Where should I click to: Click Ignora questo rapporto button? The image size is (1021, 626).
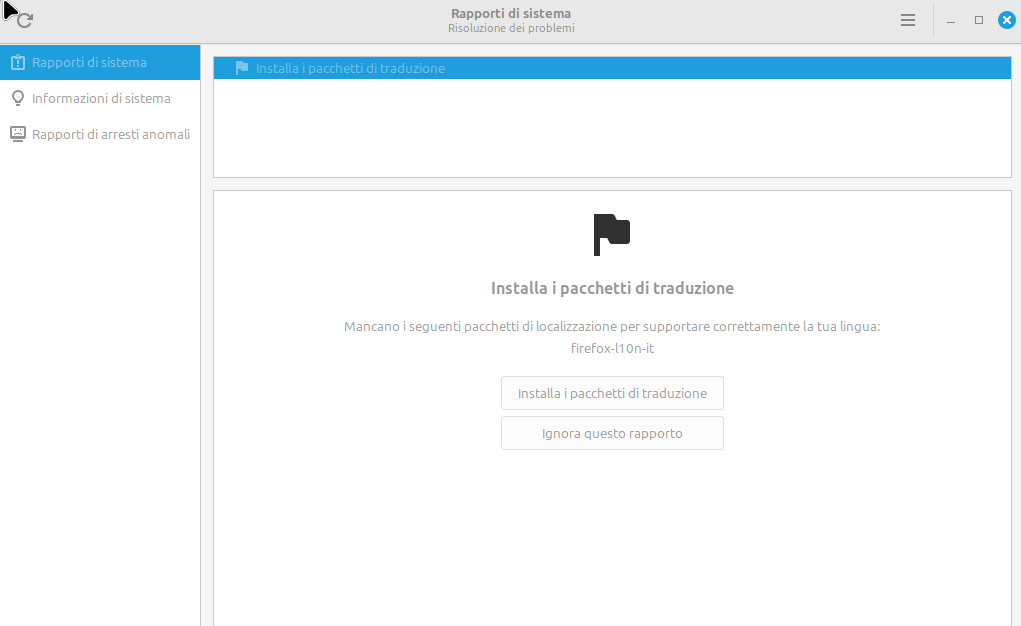click(612, 433)
